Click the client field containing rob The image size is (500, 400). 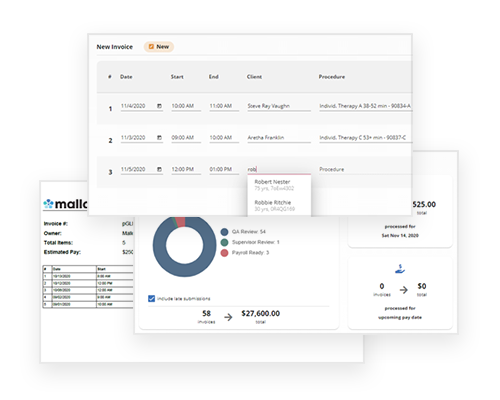279,170
